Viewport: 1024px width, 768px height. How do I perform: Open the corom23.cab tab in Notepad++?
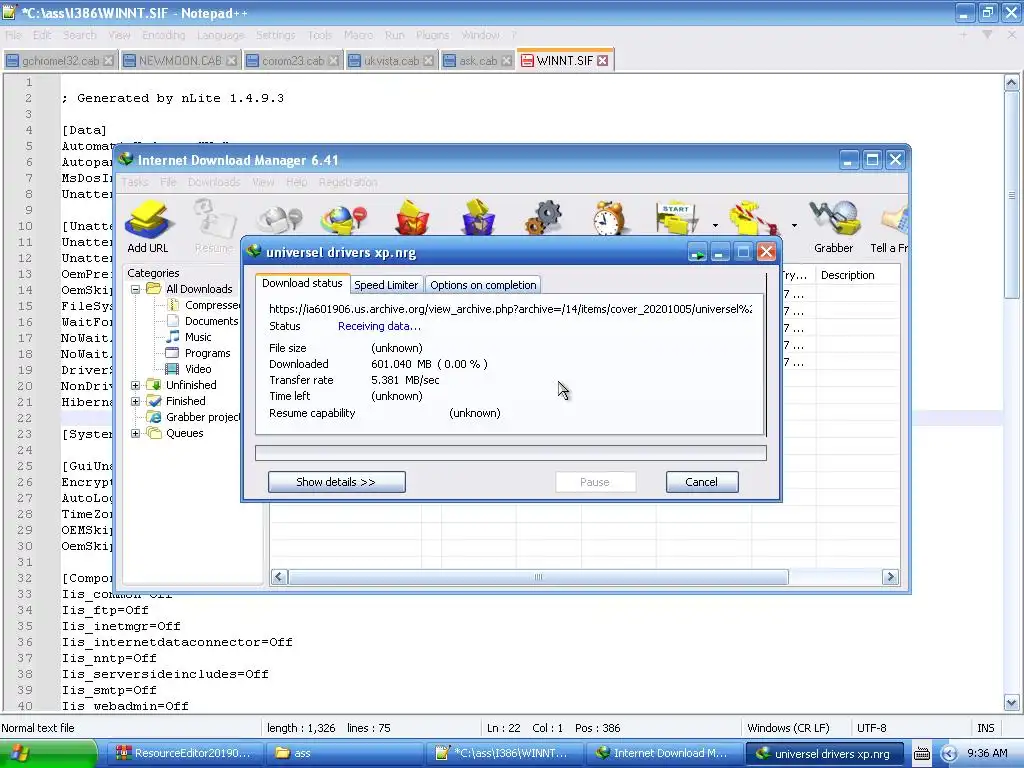pyautogui.click(x=293, y=61)
